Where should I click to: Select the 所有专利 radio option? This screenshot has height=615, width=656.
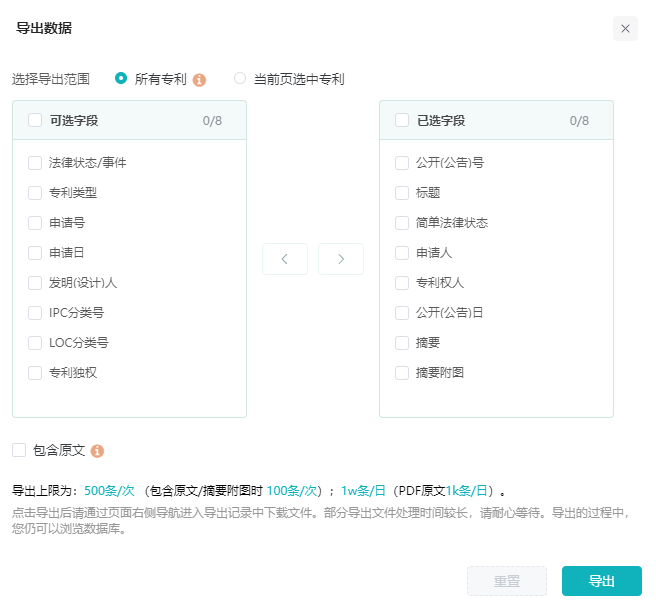click(121, 78)
